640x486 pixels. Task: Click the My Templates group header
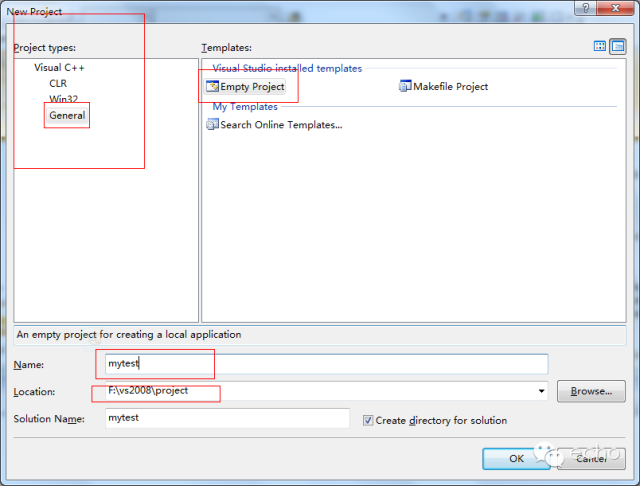(245, 107)
